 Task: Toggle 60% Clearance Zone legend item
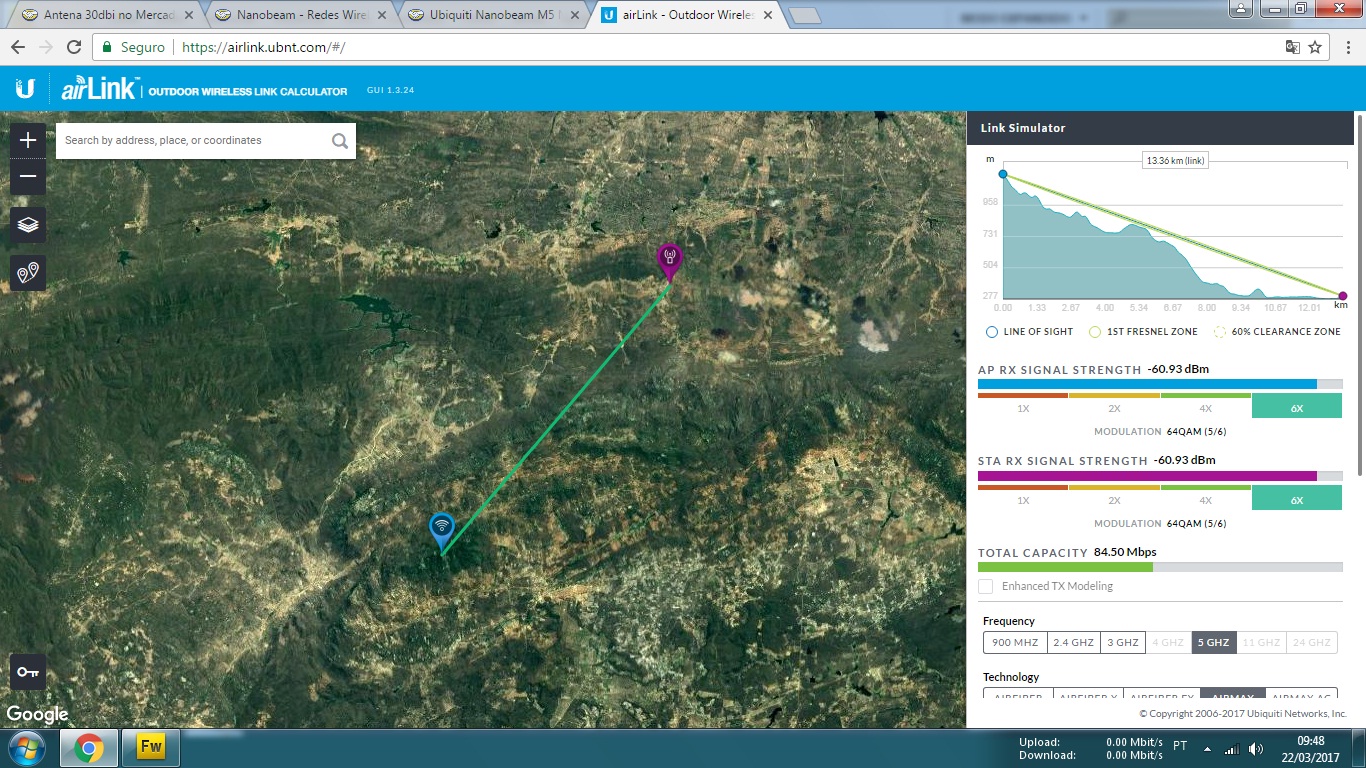[1277, 332]
